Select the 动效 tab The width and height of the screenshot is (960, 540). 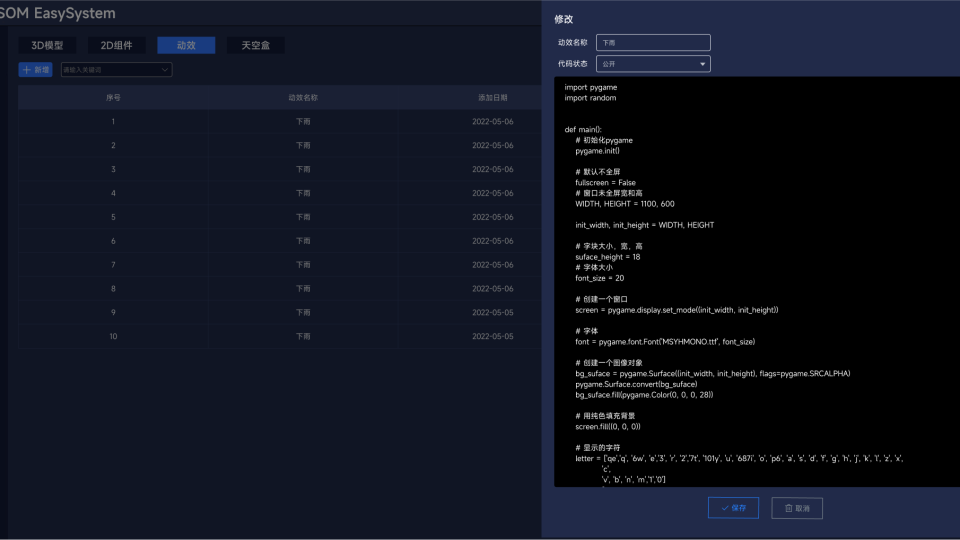click(x=186, y=46)
